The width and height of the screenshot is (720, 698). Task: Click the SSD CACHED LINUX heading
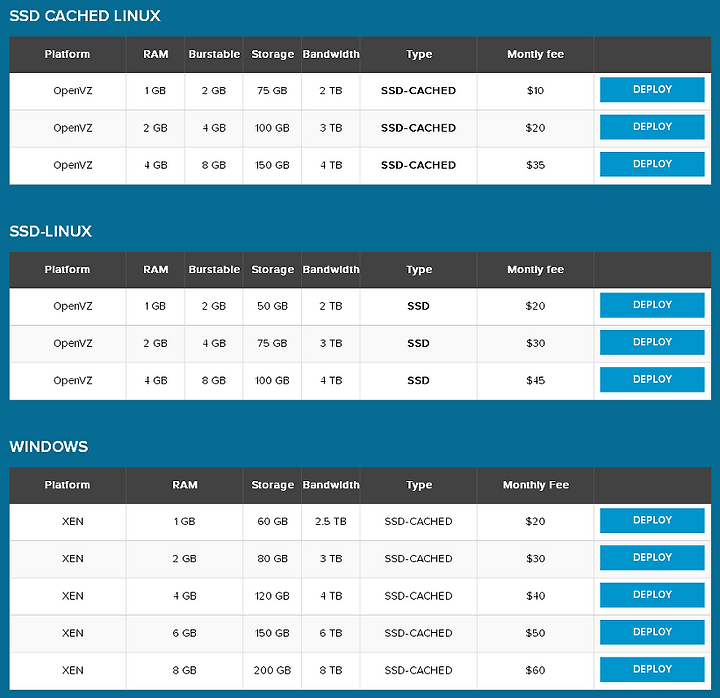click(85, 16)
